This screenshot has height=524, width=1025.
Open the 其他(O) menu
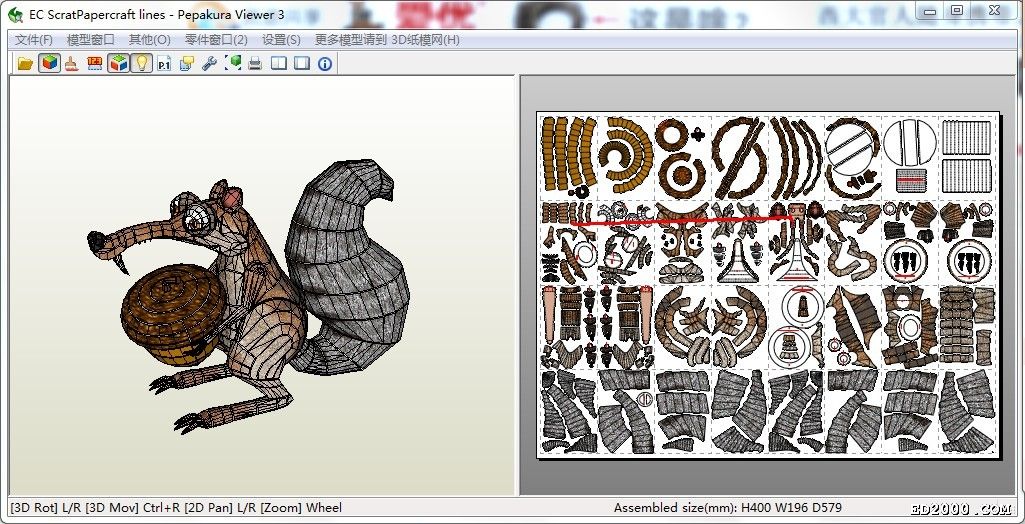pos(150,40)
